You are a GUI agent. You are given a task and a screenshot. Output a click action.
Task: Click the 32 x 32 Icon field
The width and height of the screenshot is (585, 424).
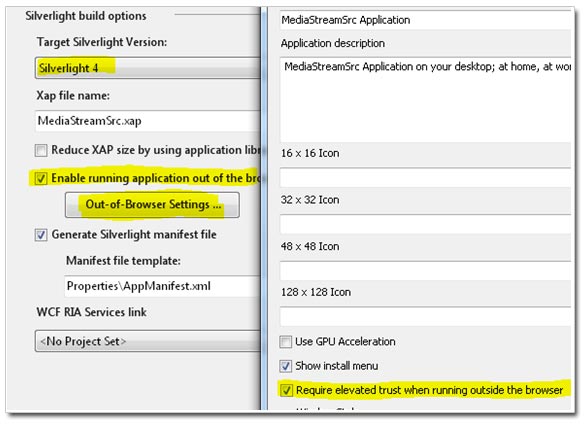[425, 224]
